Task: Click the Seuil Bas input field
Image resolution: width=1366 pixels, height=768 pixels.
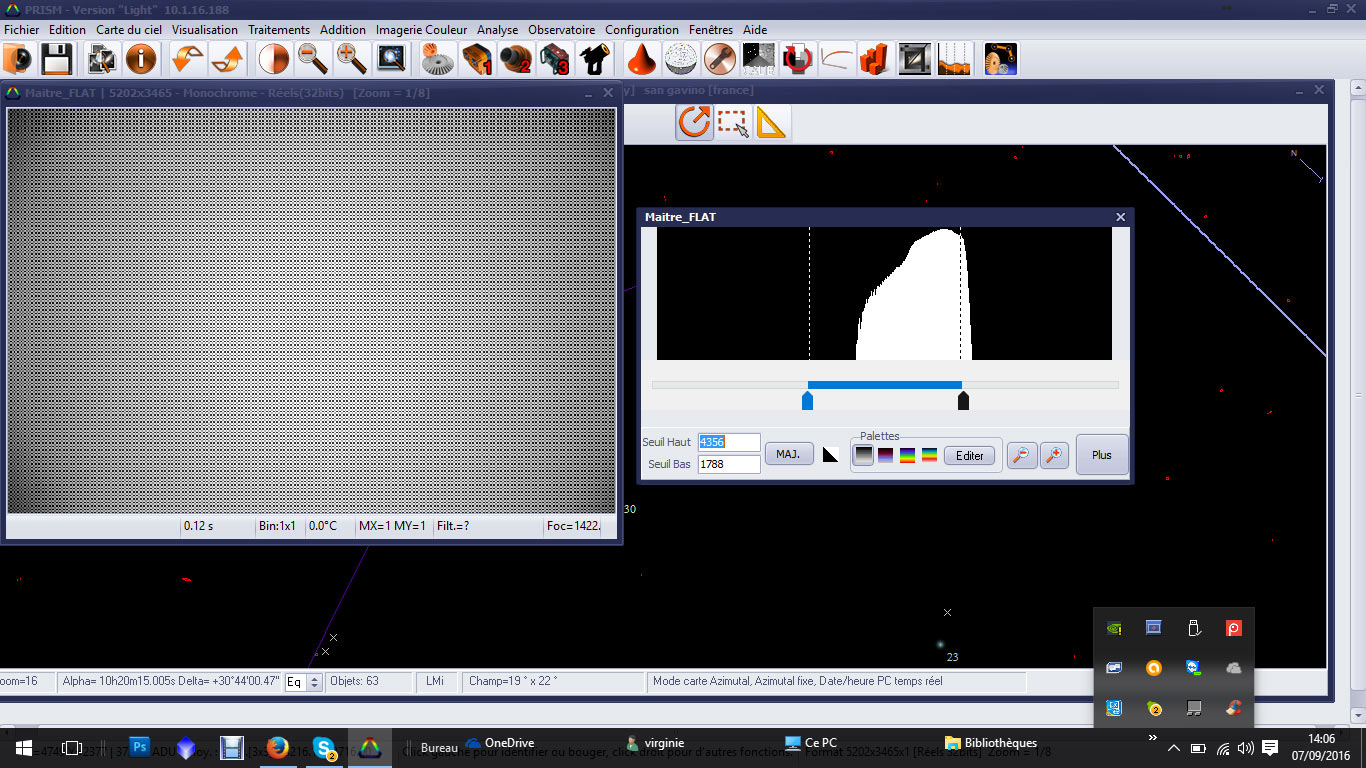Action: pos(729,464)
